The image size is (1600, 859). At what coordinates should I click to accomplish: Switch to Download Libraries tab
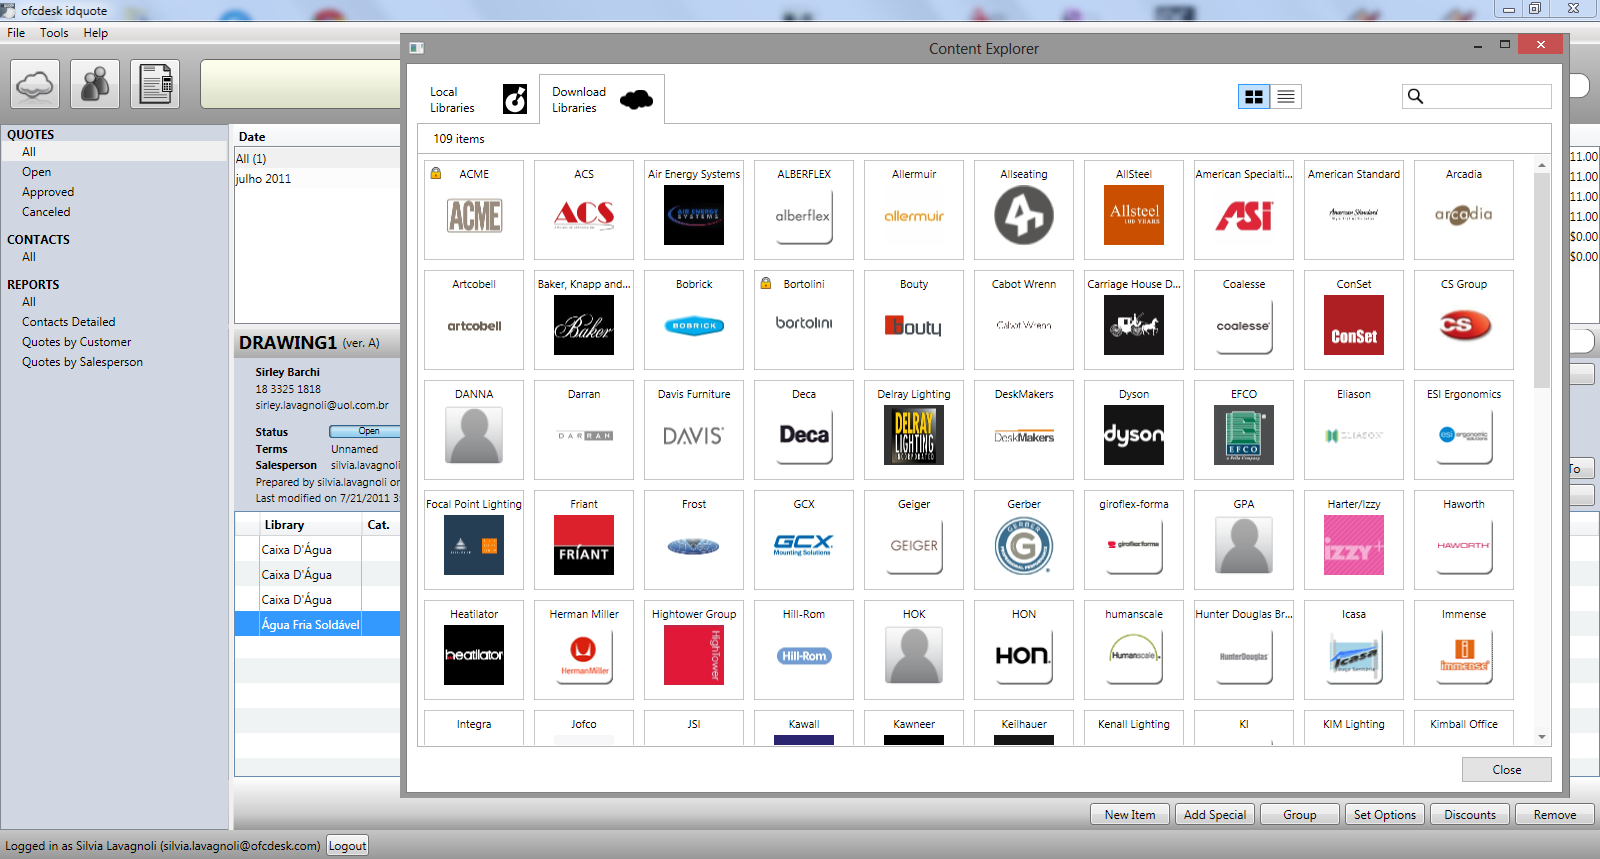tap(602, 99)
